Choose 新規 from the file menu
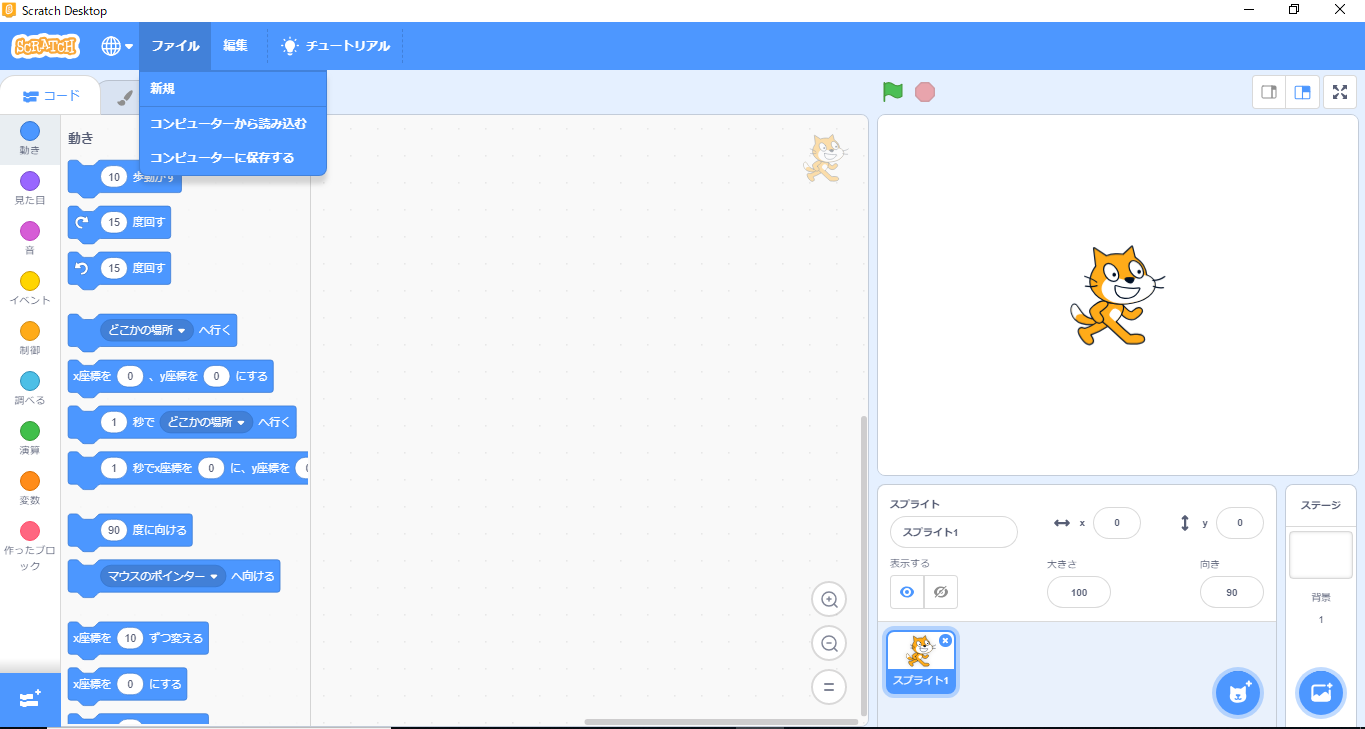Image resolution: width=1365 pixels, height=729 pixels. tap(233, 89)
